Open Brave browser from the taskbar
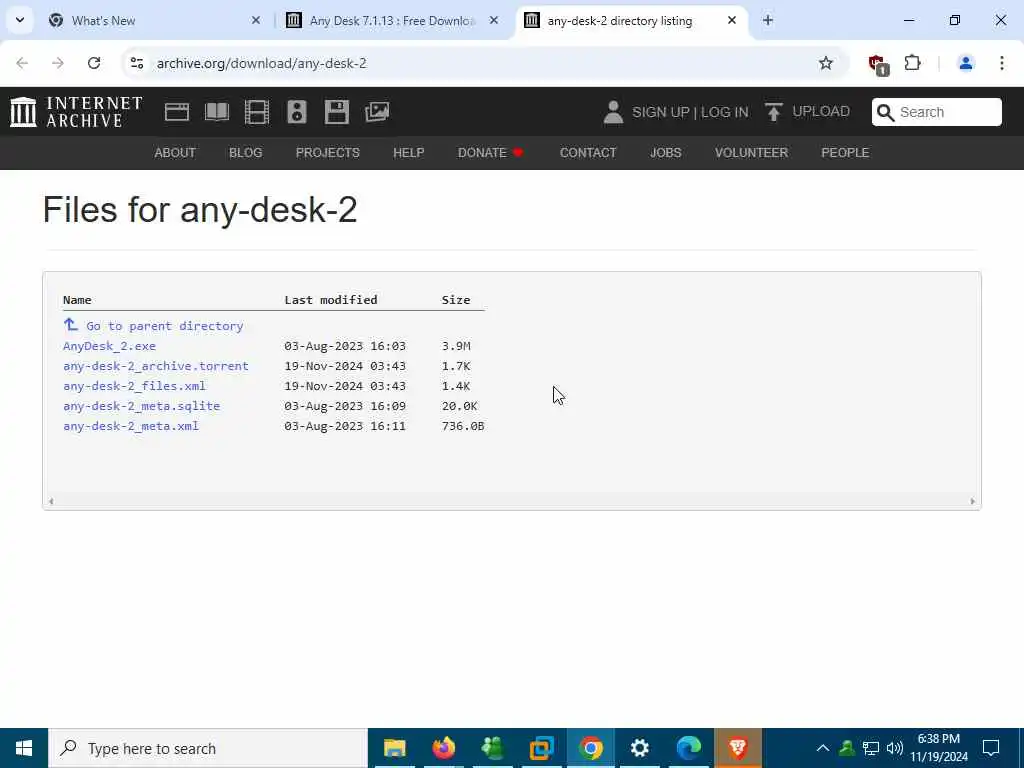Image resolution: width=1024 pixels, height=768 pixels. pos(738,748)
